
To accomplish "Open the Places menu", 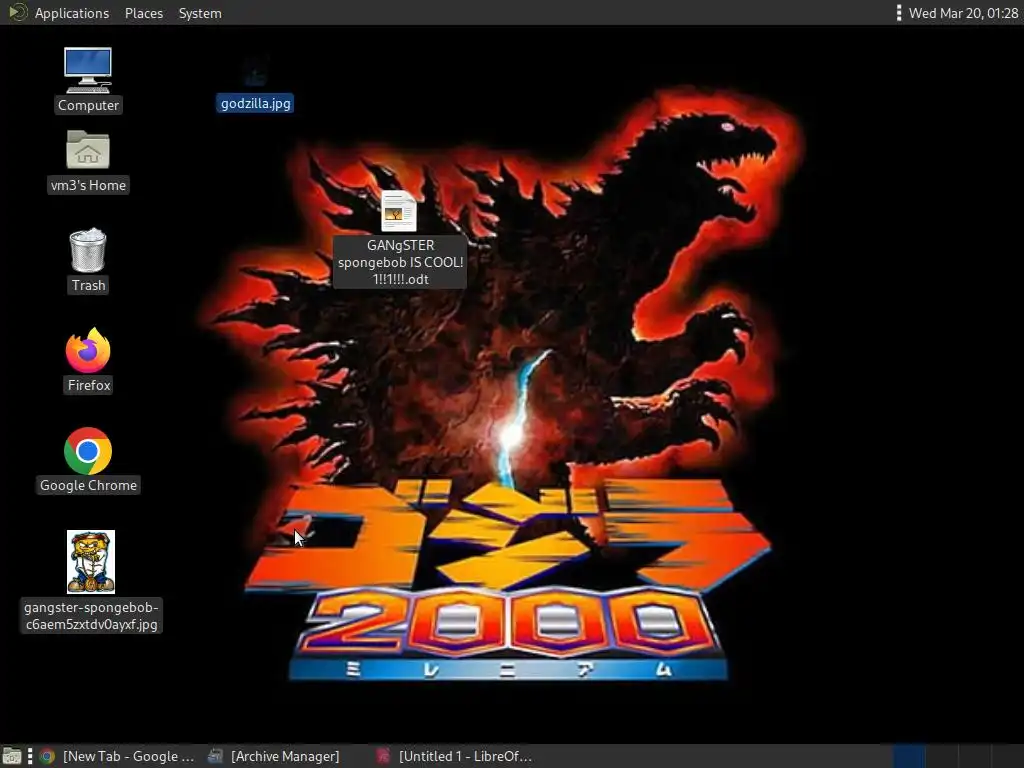I will 144,13.
